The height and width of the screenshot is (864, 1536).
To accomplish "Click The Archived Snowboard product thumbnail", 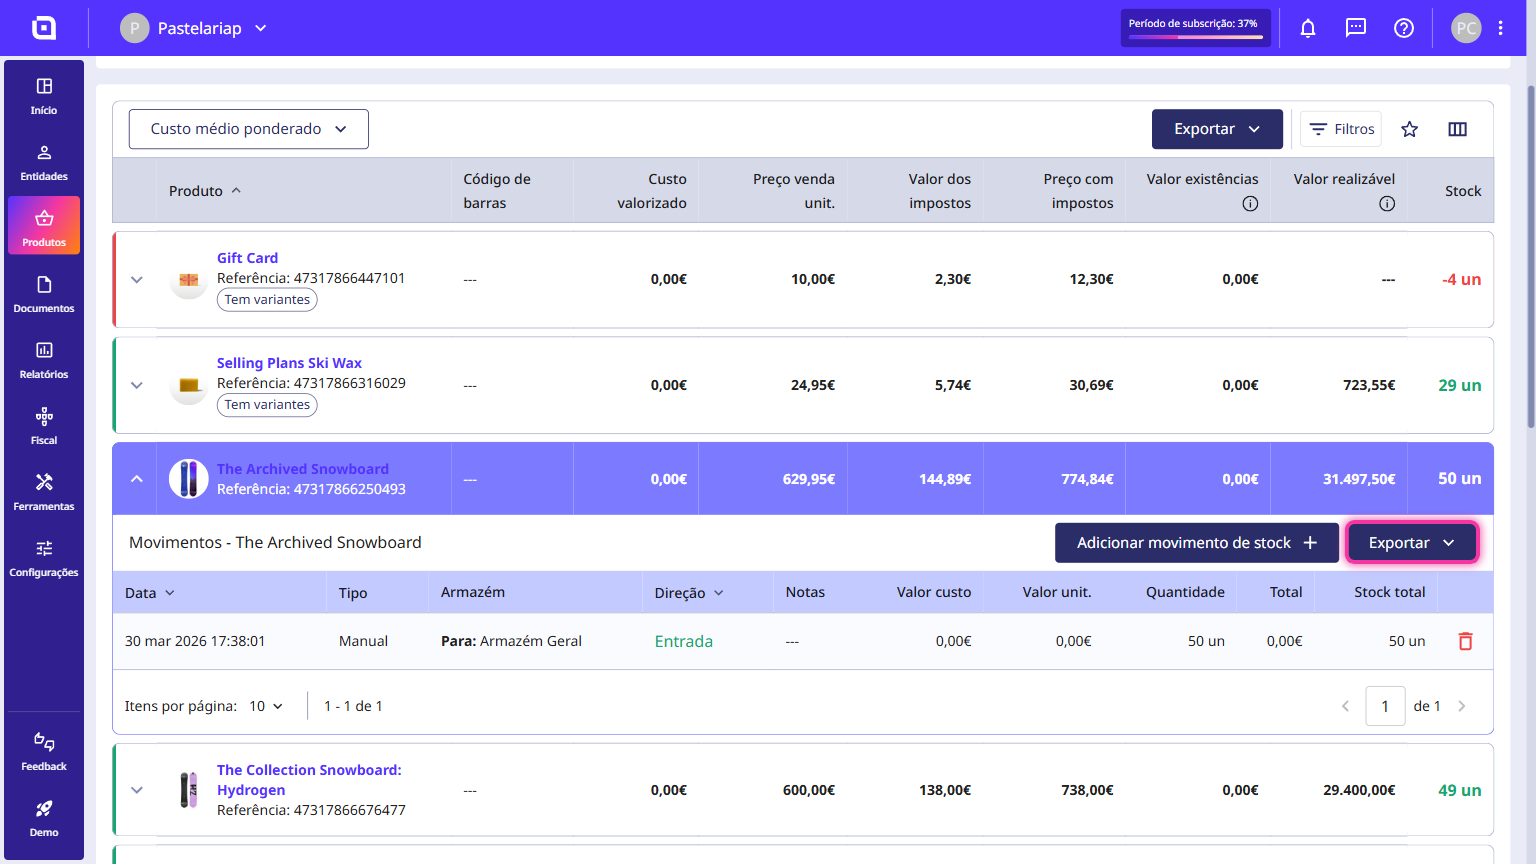I will point(188,479).
